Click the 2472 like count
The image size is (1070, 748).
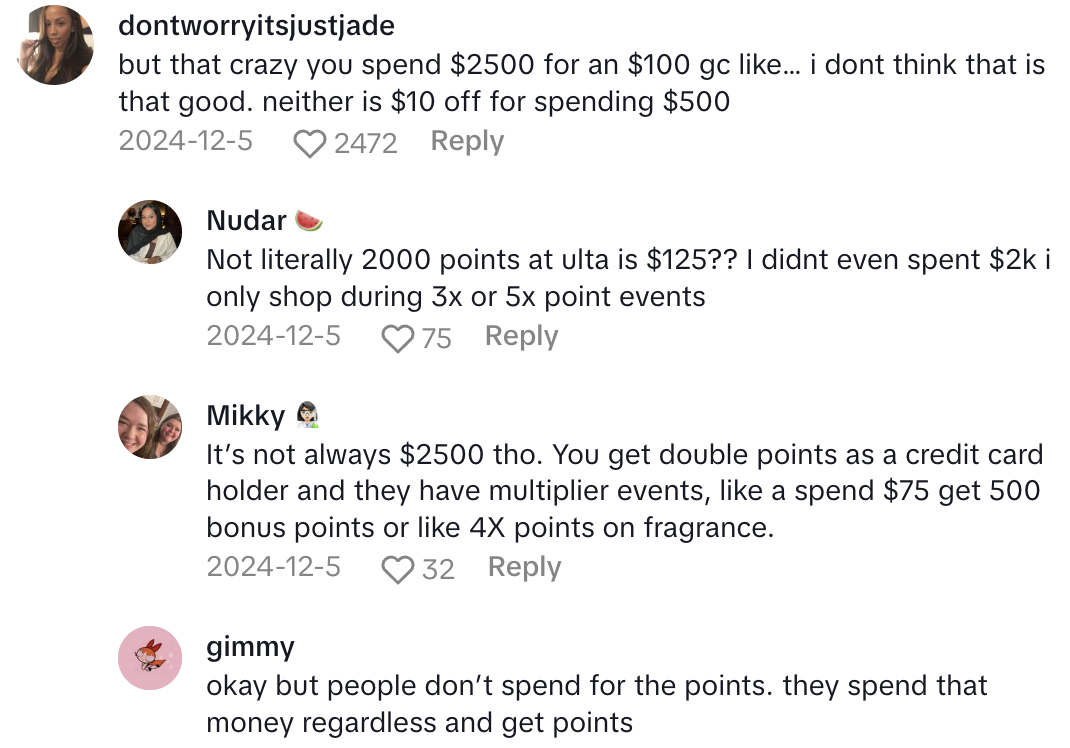coord(365,143)
